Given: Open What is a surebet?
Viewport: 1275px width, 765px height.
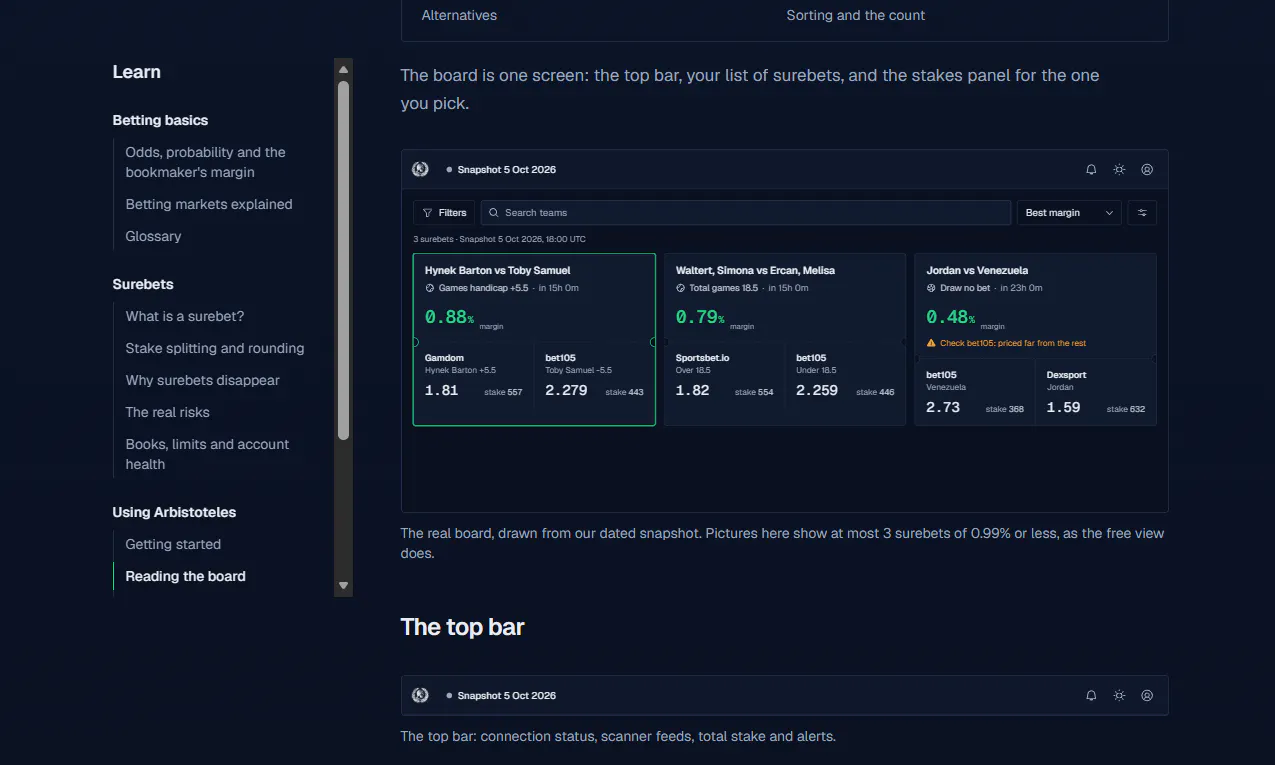Looking at the screenshot, I should pos(185,316).
